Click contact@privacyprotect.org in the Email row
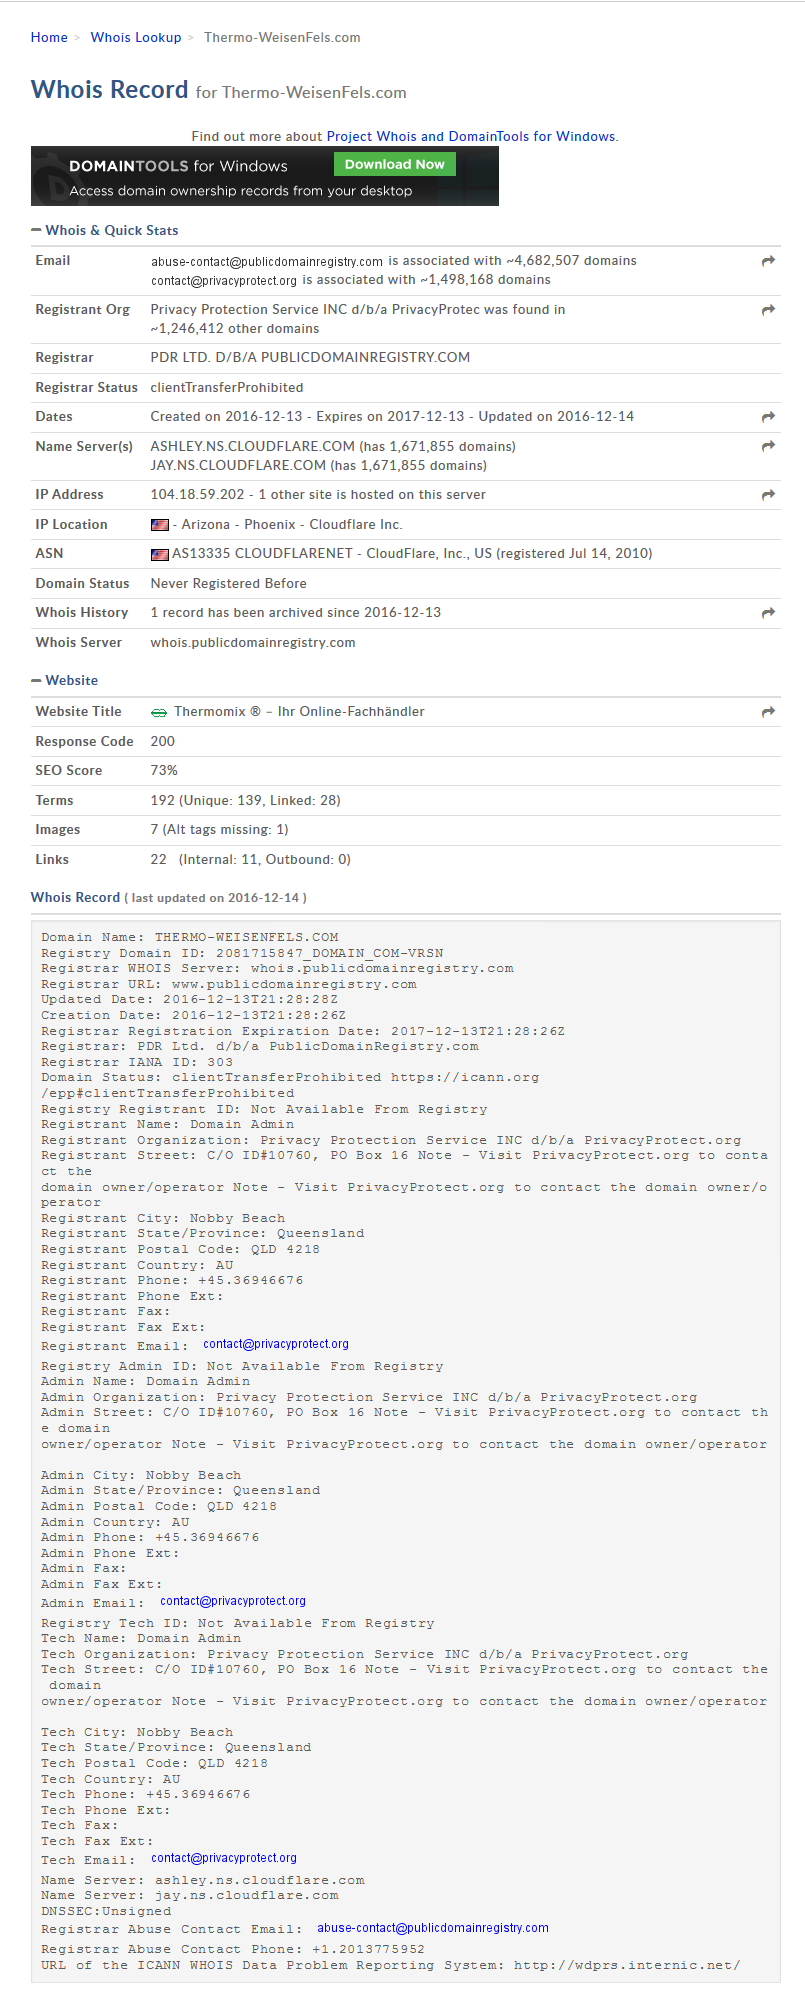Screen dimensions: 805x2000 pos(224,281)
